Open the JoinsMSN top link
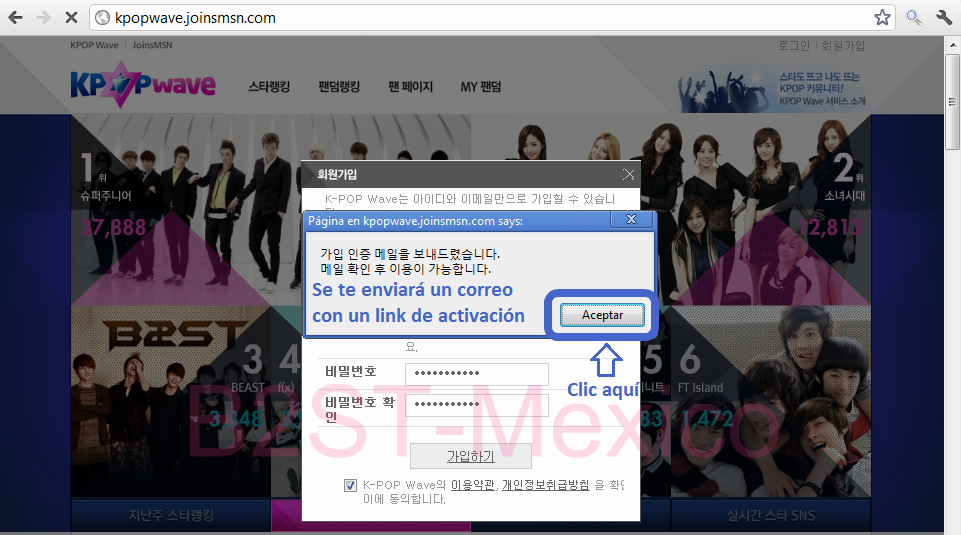 [x=153, y=45]
